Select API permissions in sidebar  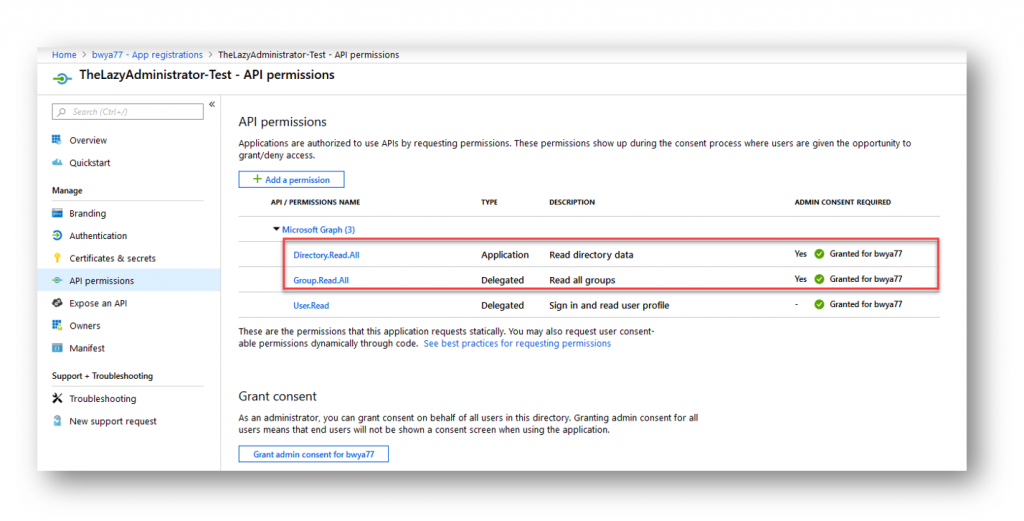point(101,281)
